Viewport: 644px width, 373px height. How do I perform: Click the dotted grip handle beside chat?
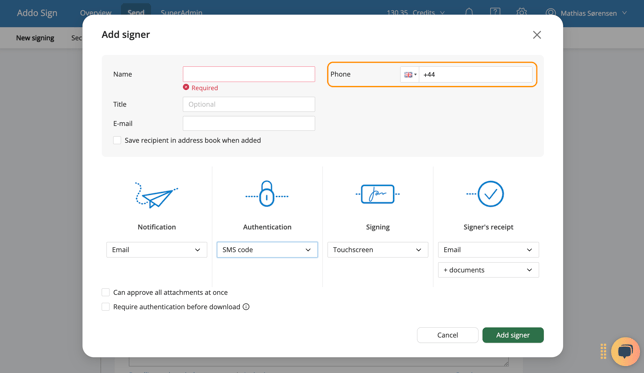(603, 352)
